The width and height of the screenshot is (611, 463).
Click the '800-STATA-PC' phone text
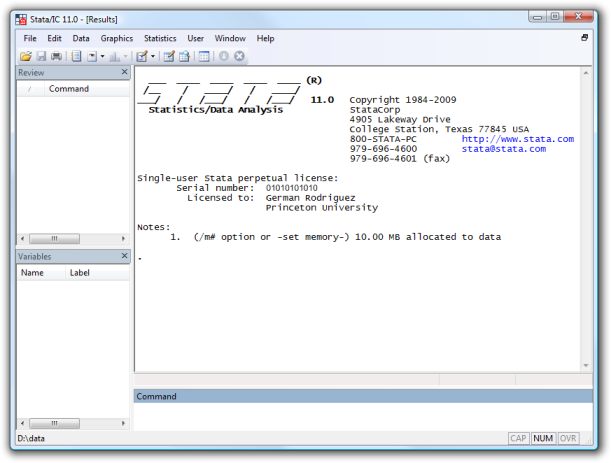[x=383, y=139]
